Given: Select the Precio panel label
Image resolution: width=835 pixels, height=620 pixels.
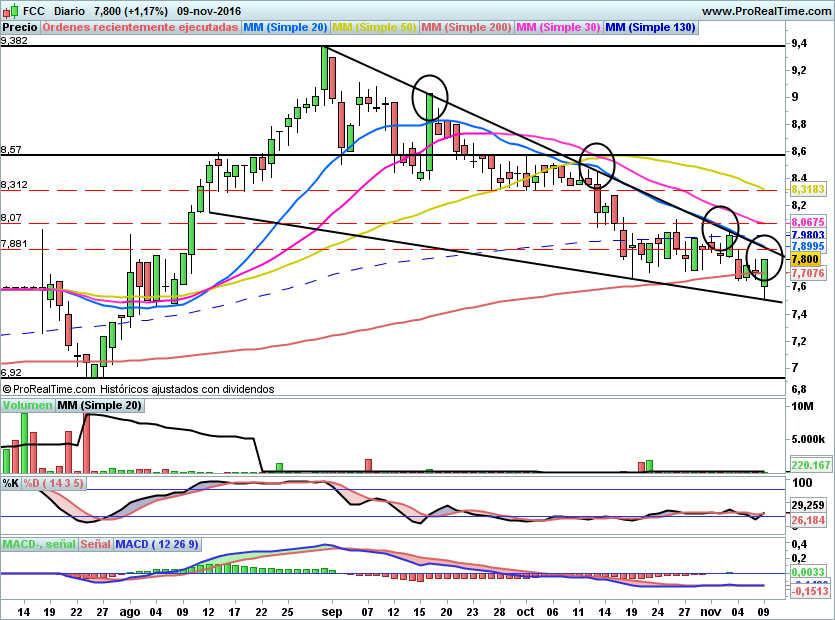Looking at the screenshot, I should (21, 28).
